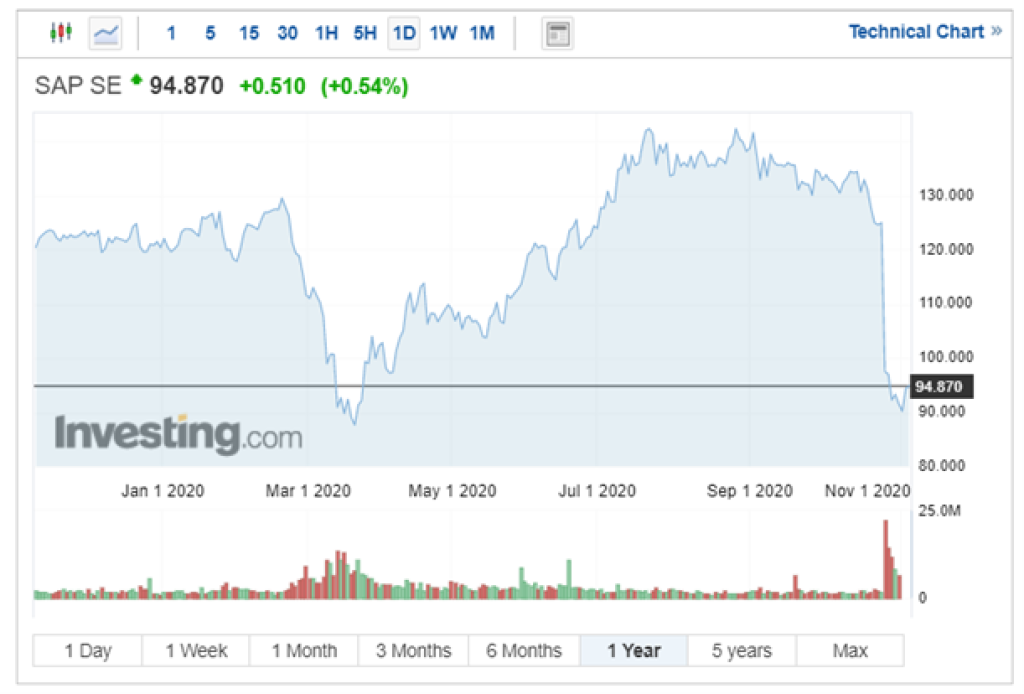The height and width of the screenshot is (694, 1024).
Task: Click the Mar 1 2020 date label
Action: 308,490
